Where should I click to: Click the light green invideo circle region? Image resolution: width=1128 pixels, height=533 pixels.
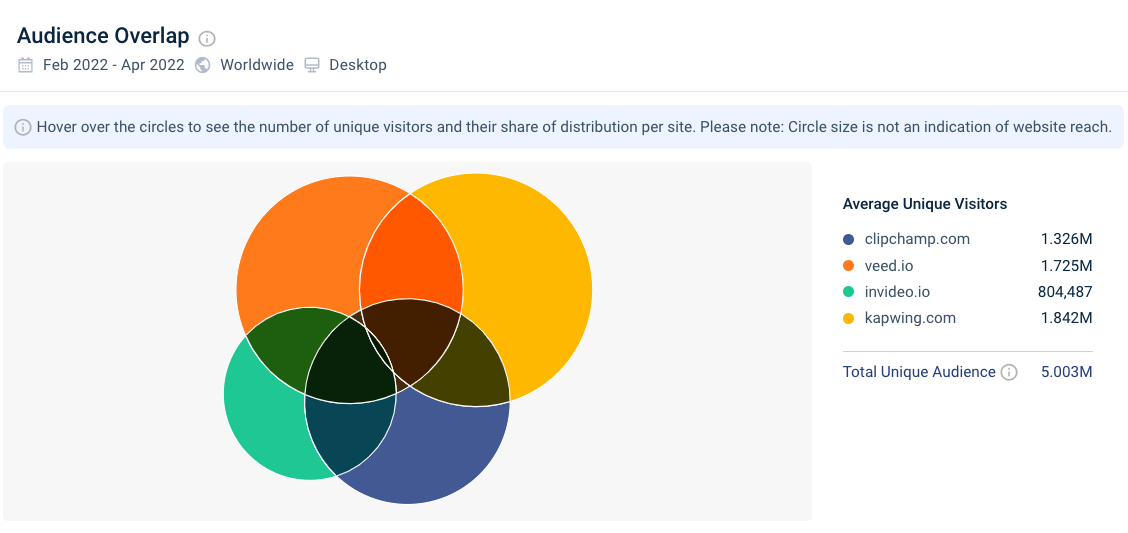tap(263, 424)
